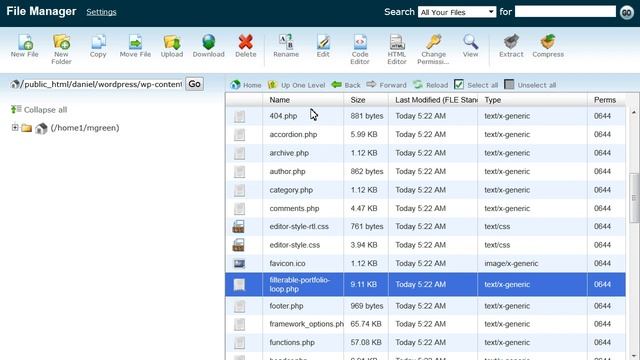Image resolution: width=640 pixels, height=360 pixels.
Task: Click the highlighted filterable-portfolio-loop.php row
Action: pos(425,284)
